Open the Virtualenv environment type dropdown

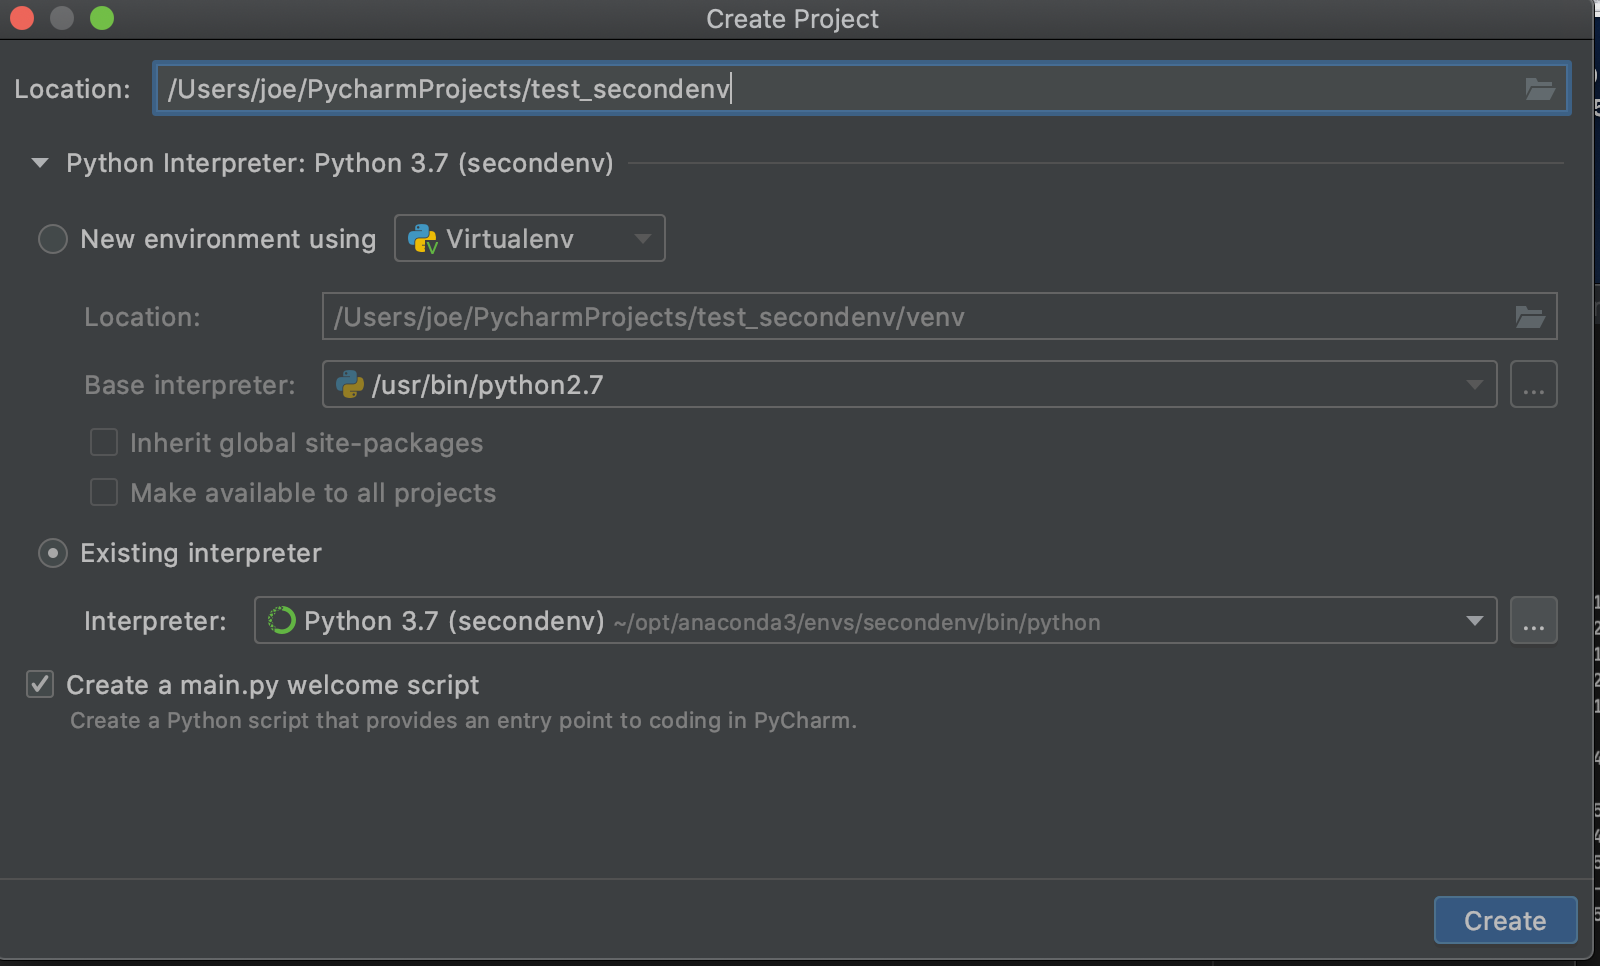[x=641, y=238]
